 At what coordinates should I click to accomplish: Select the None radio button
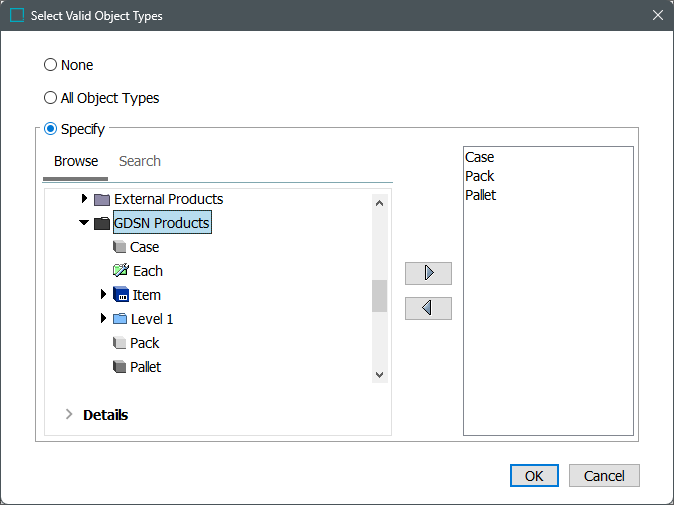pyautogui.click(x=51, y=65)
